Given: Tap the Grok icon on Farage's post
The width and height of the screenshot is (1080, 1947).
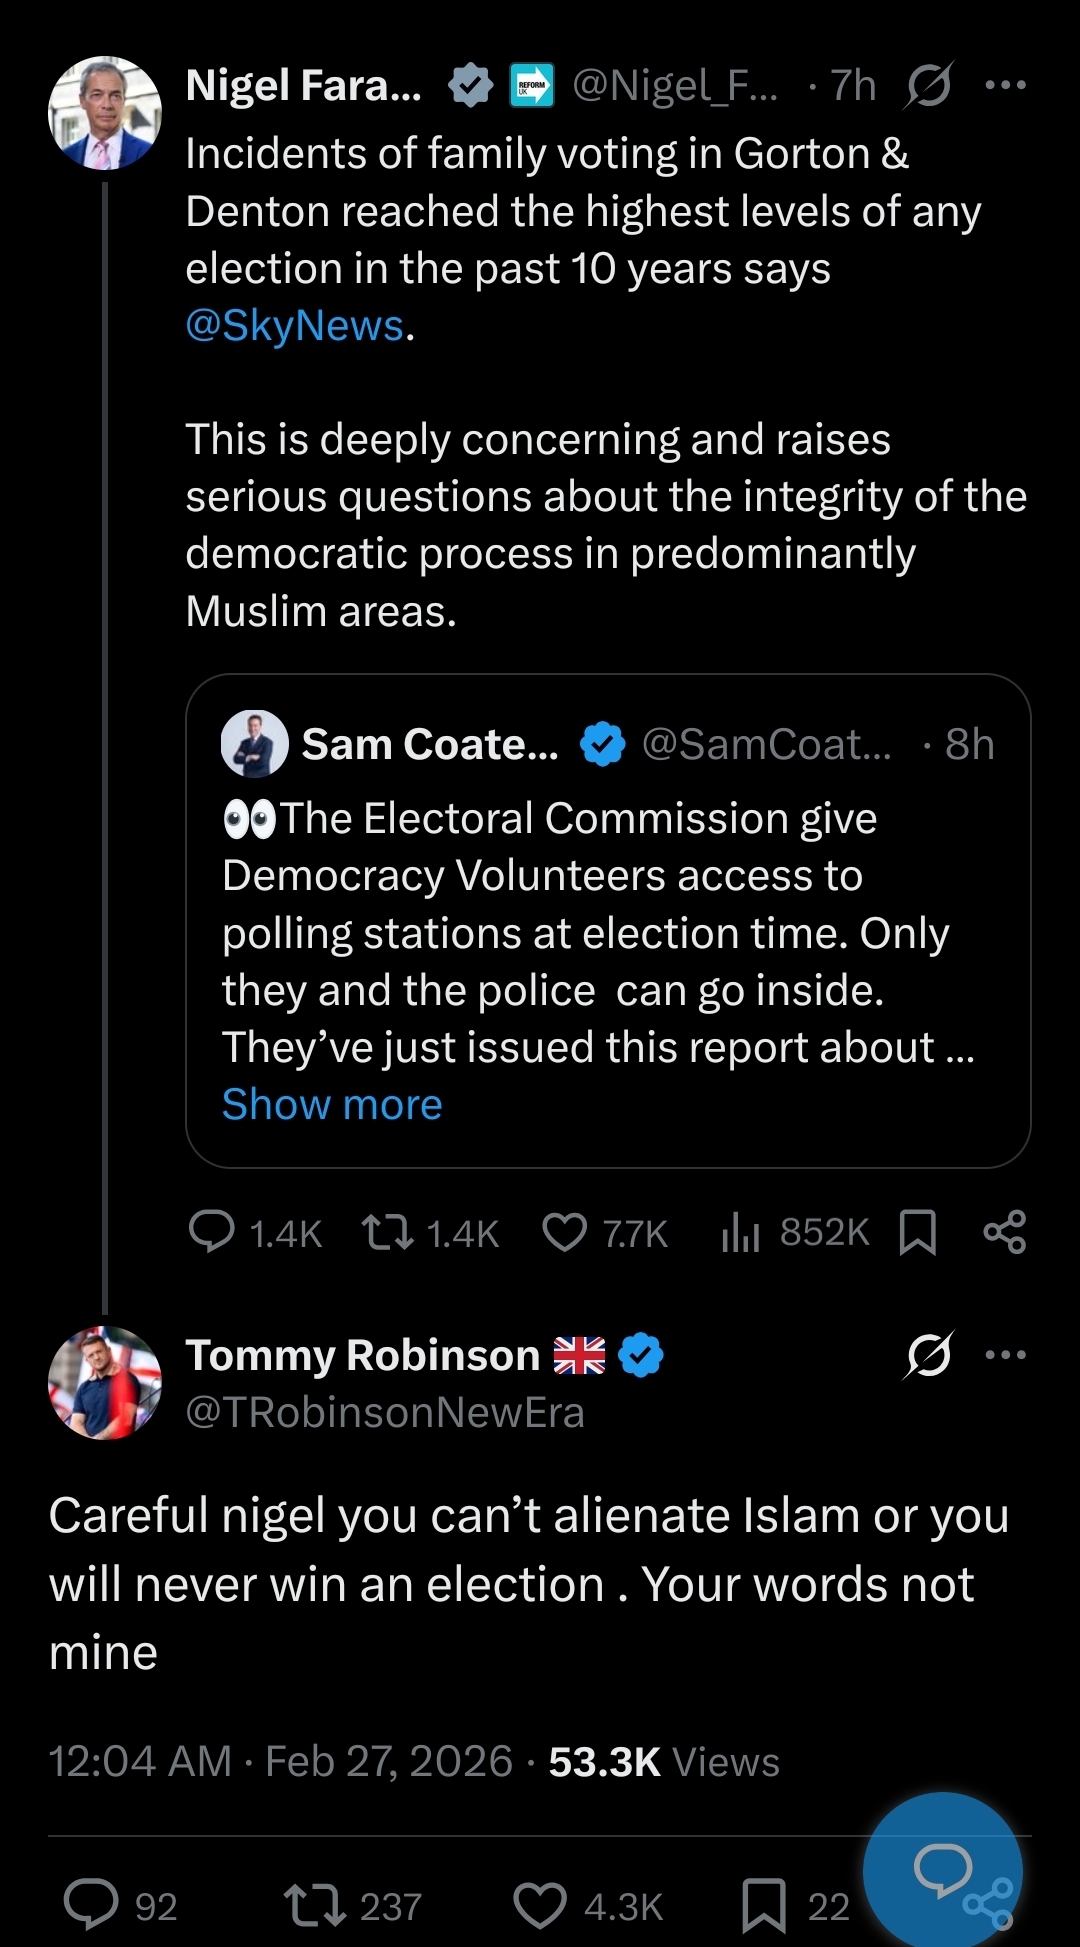Looking at the screenshot, I should [929, 86].
